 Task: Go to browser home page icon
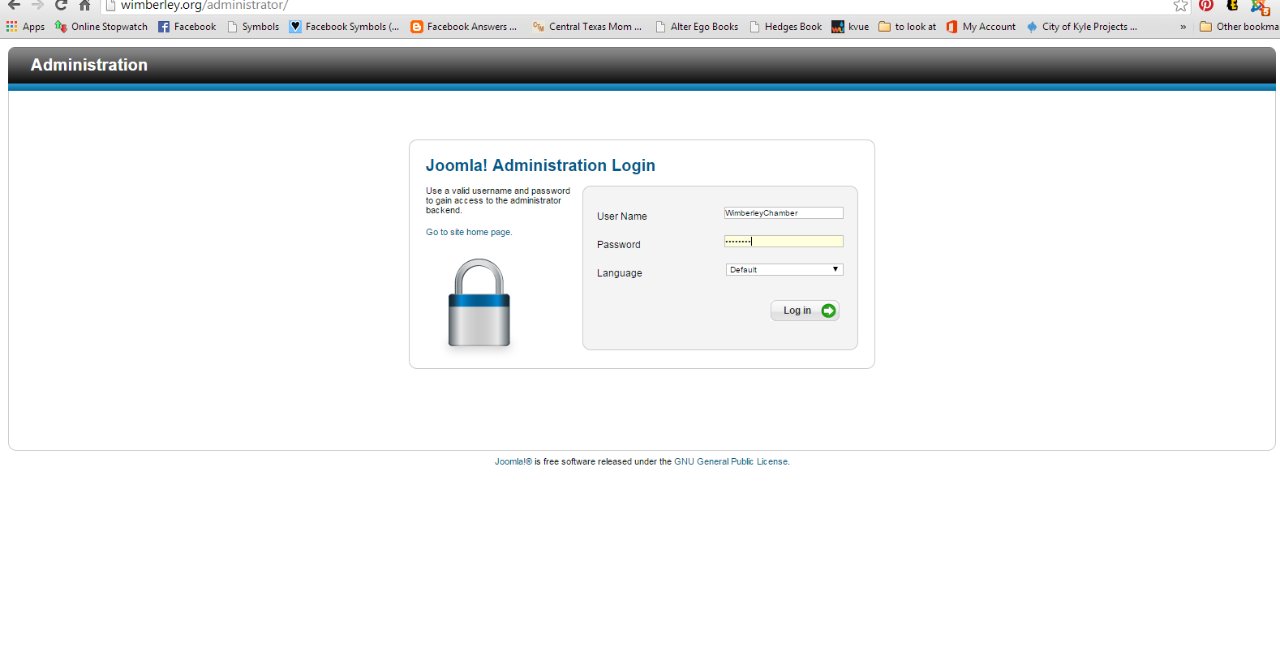click(x=85, y=5)
